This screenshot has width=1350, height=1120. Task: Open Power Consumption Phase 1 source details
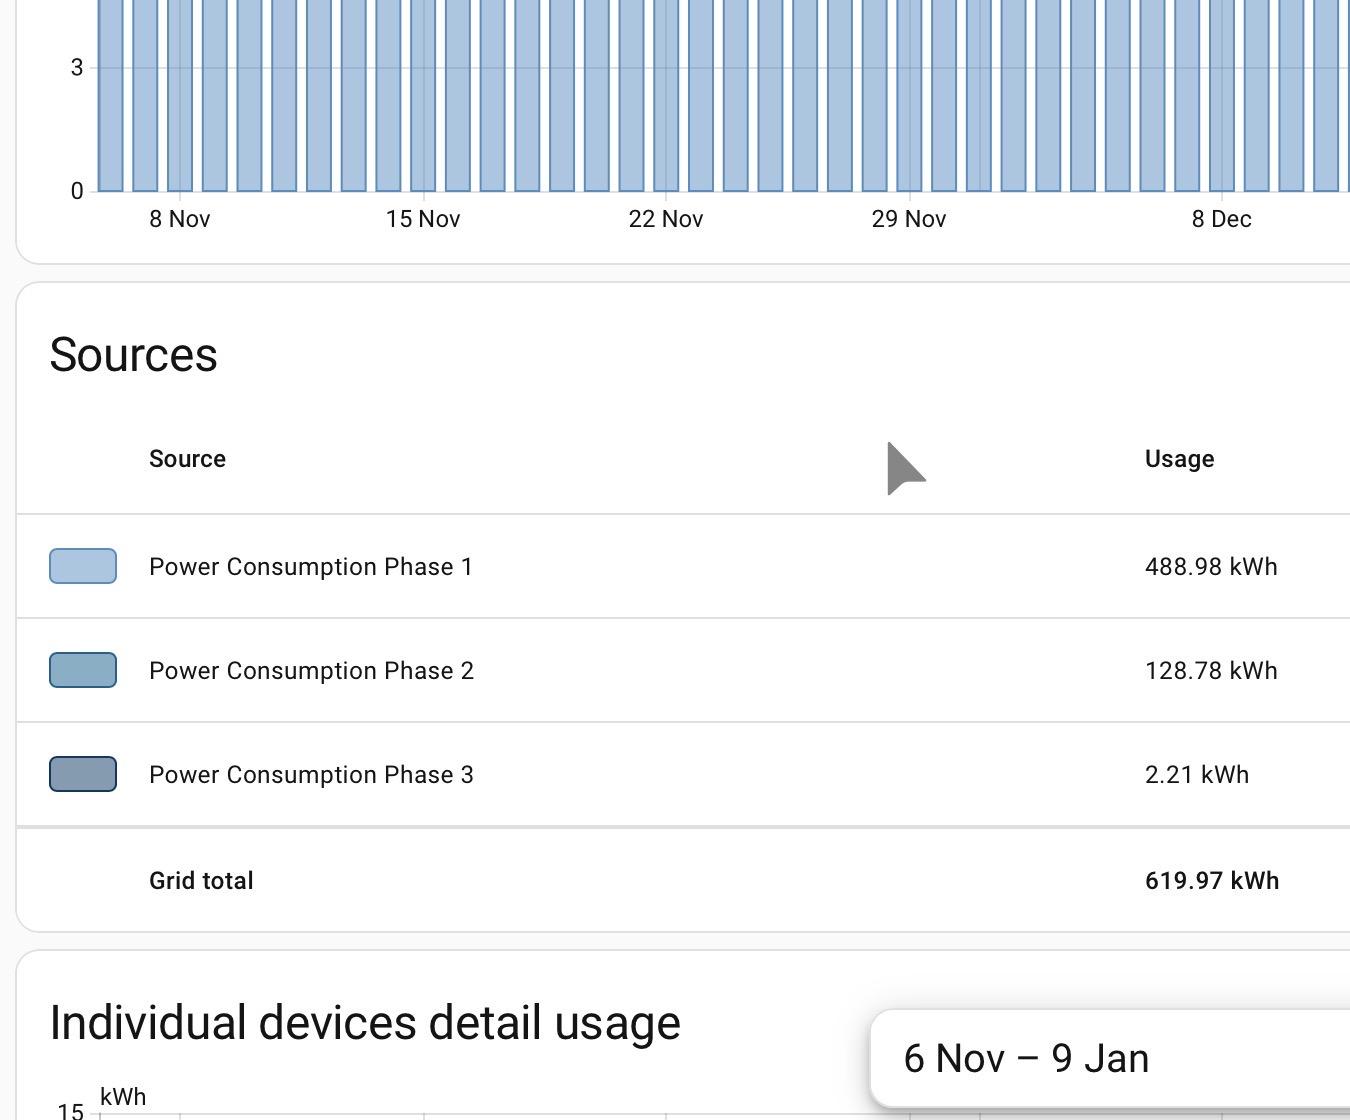[x=310, y=567]
